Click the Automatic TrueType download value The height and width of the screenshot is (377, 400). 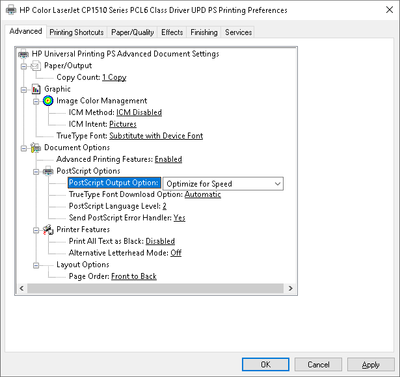tap(203, 194)
